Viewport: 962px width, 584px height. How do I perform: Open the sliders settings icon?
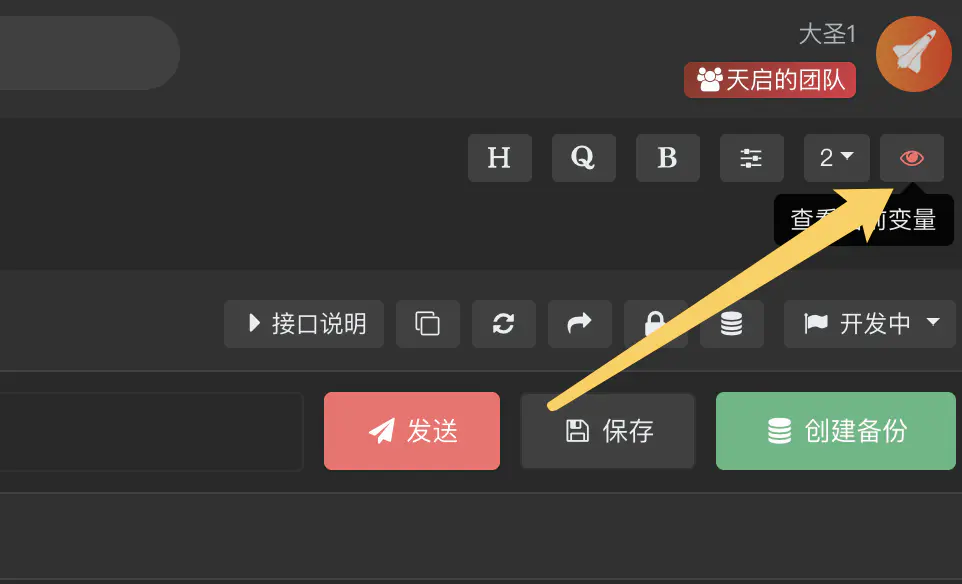click(x=752, y=158)
